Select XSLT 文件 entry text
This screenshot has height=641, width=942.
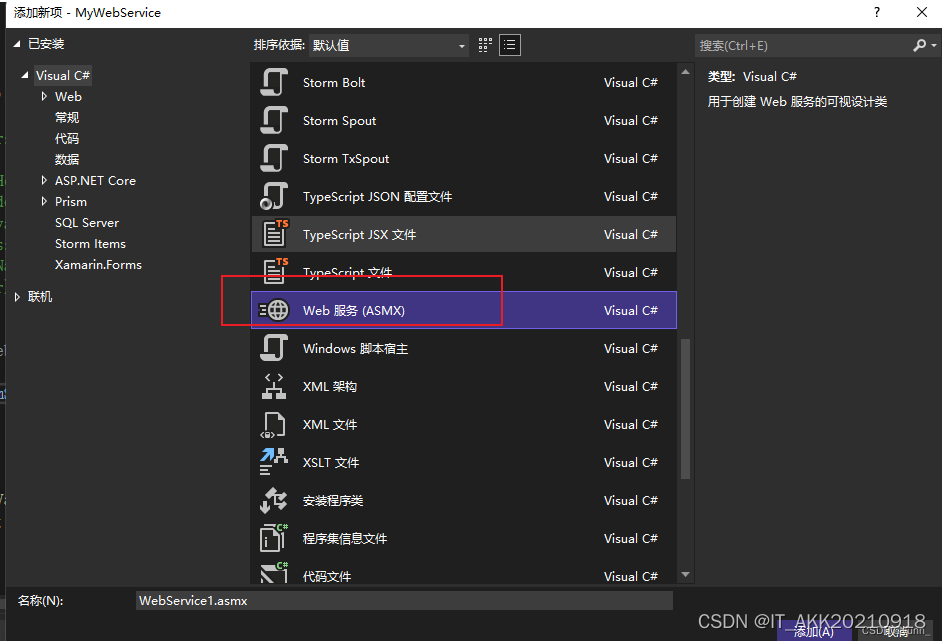(331, 463)
